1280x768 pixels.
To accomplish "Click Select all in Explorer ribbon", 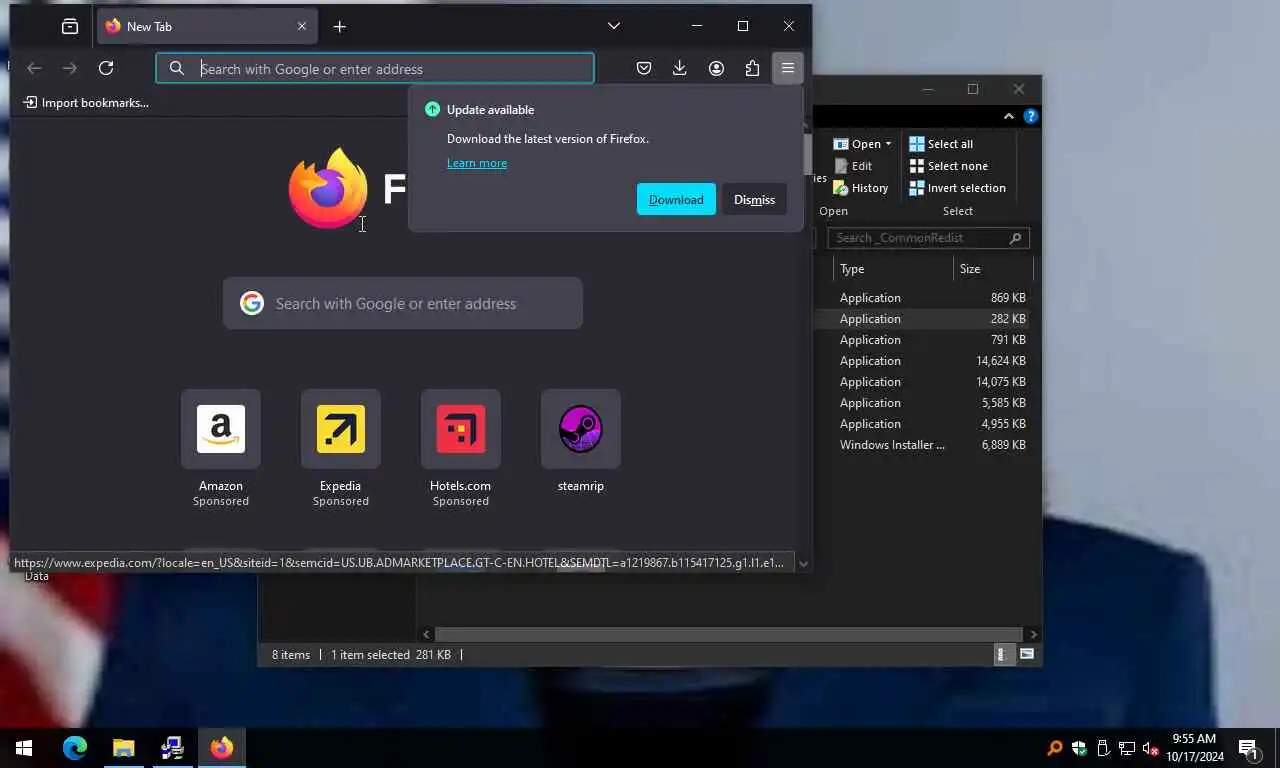I will coord(941,144).
